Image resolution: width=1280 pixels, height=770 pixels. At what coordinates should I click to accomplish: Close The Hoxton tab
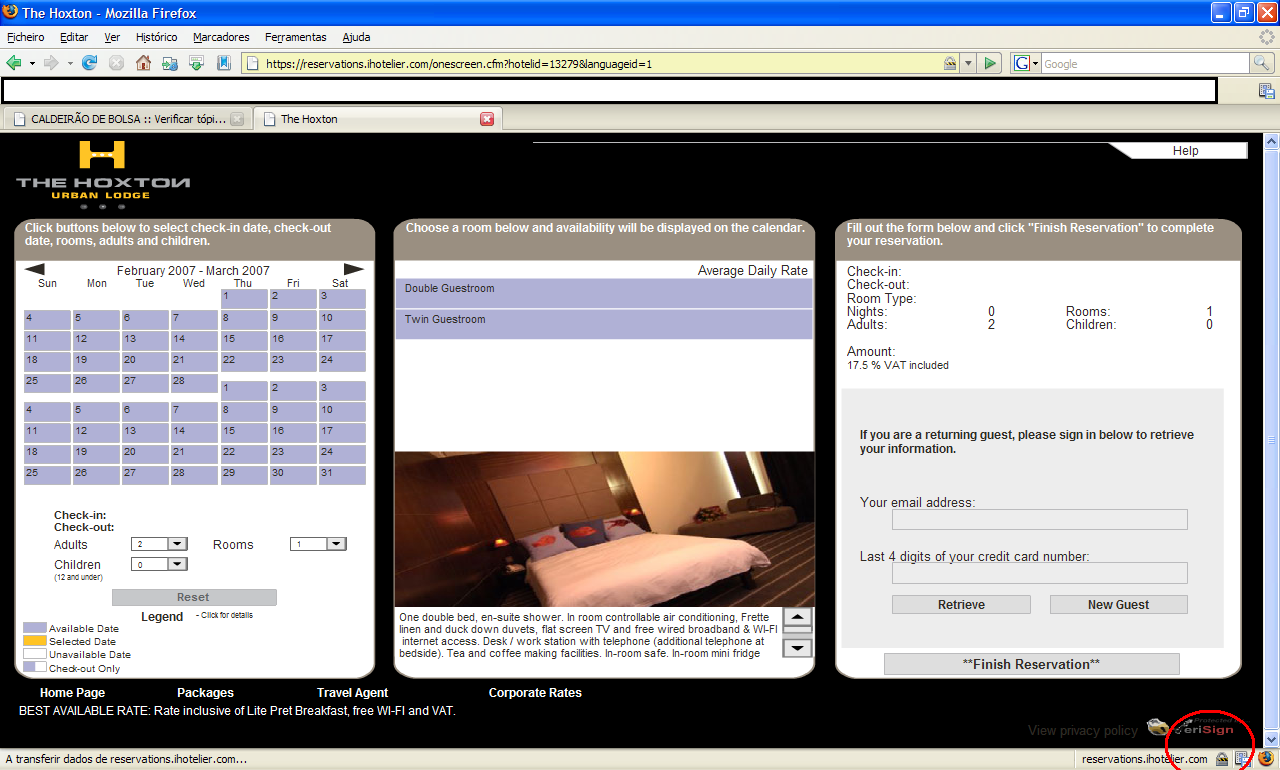pyautogui.click(x=487, y=119)
